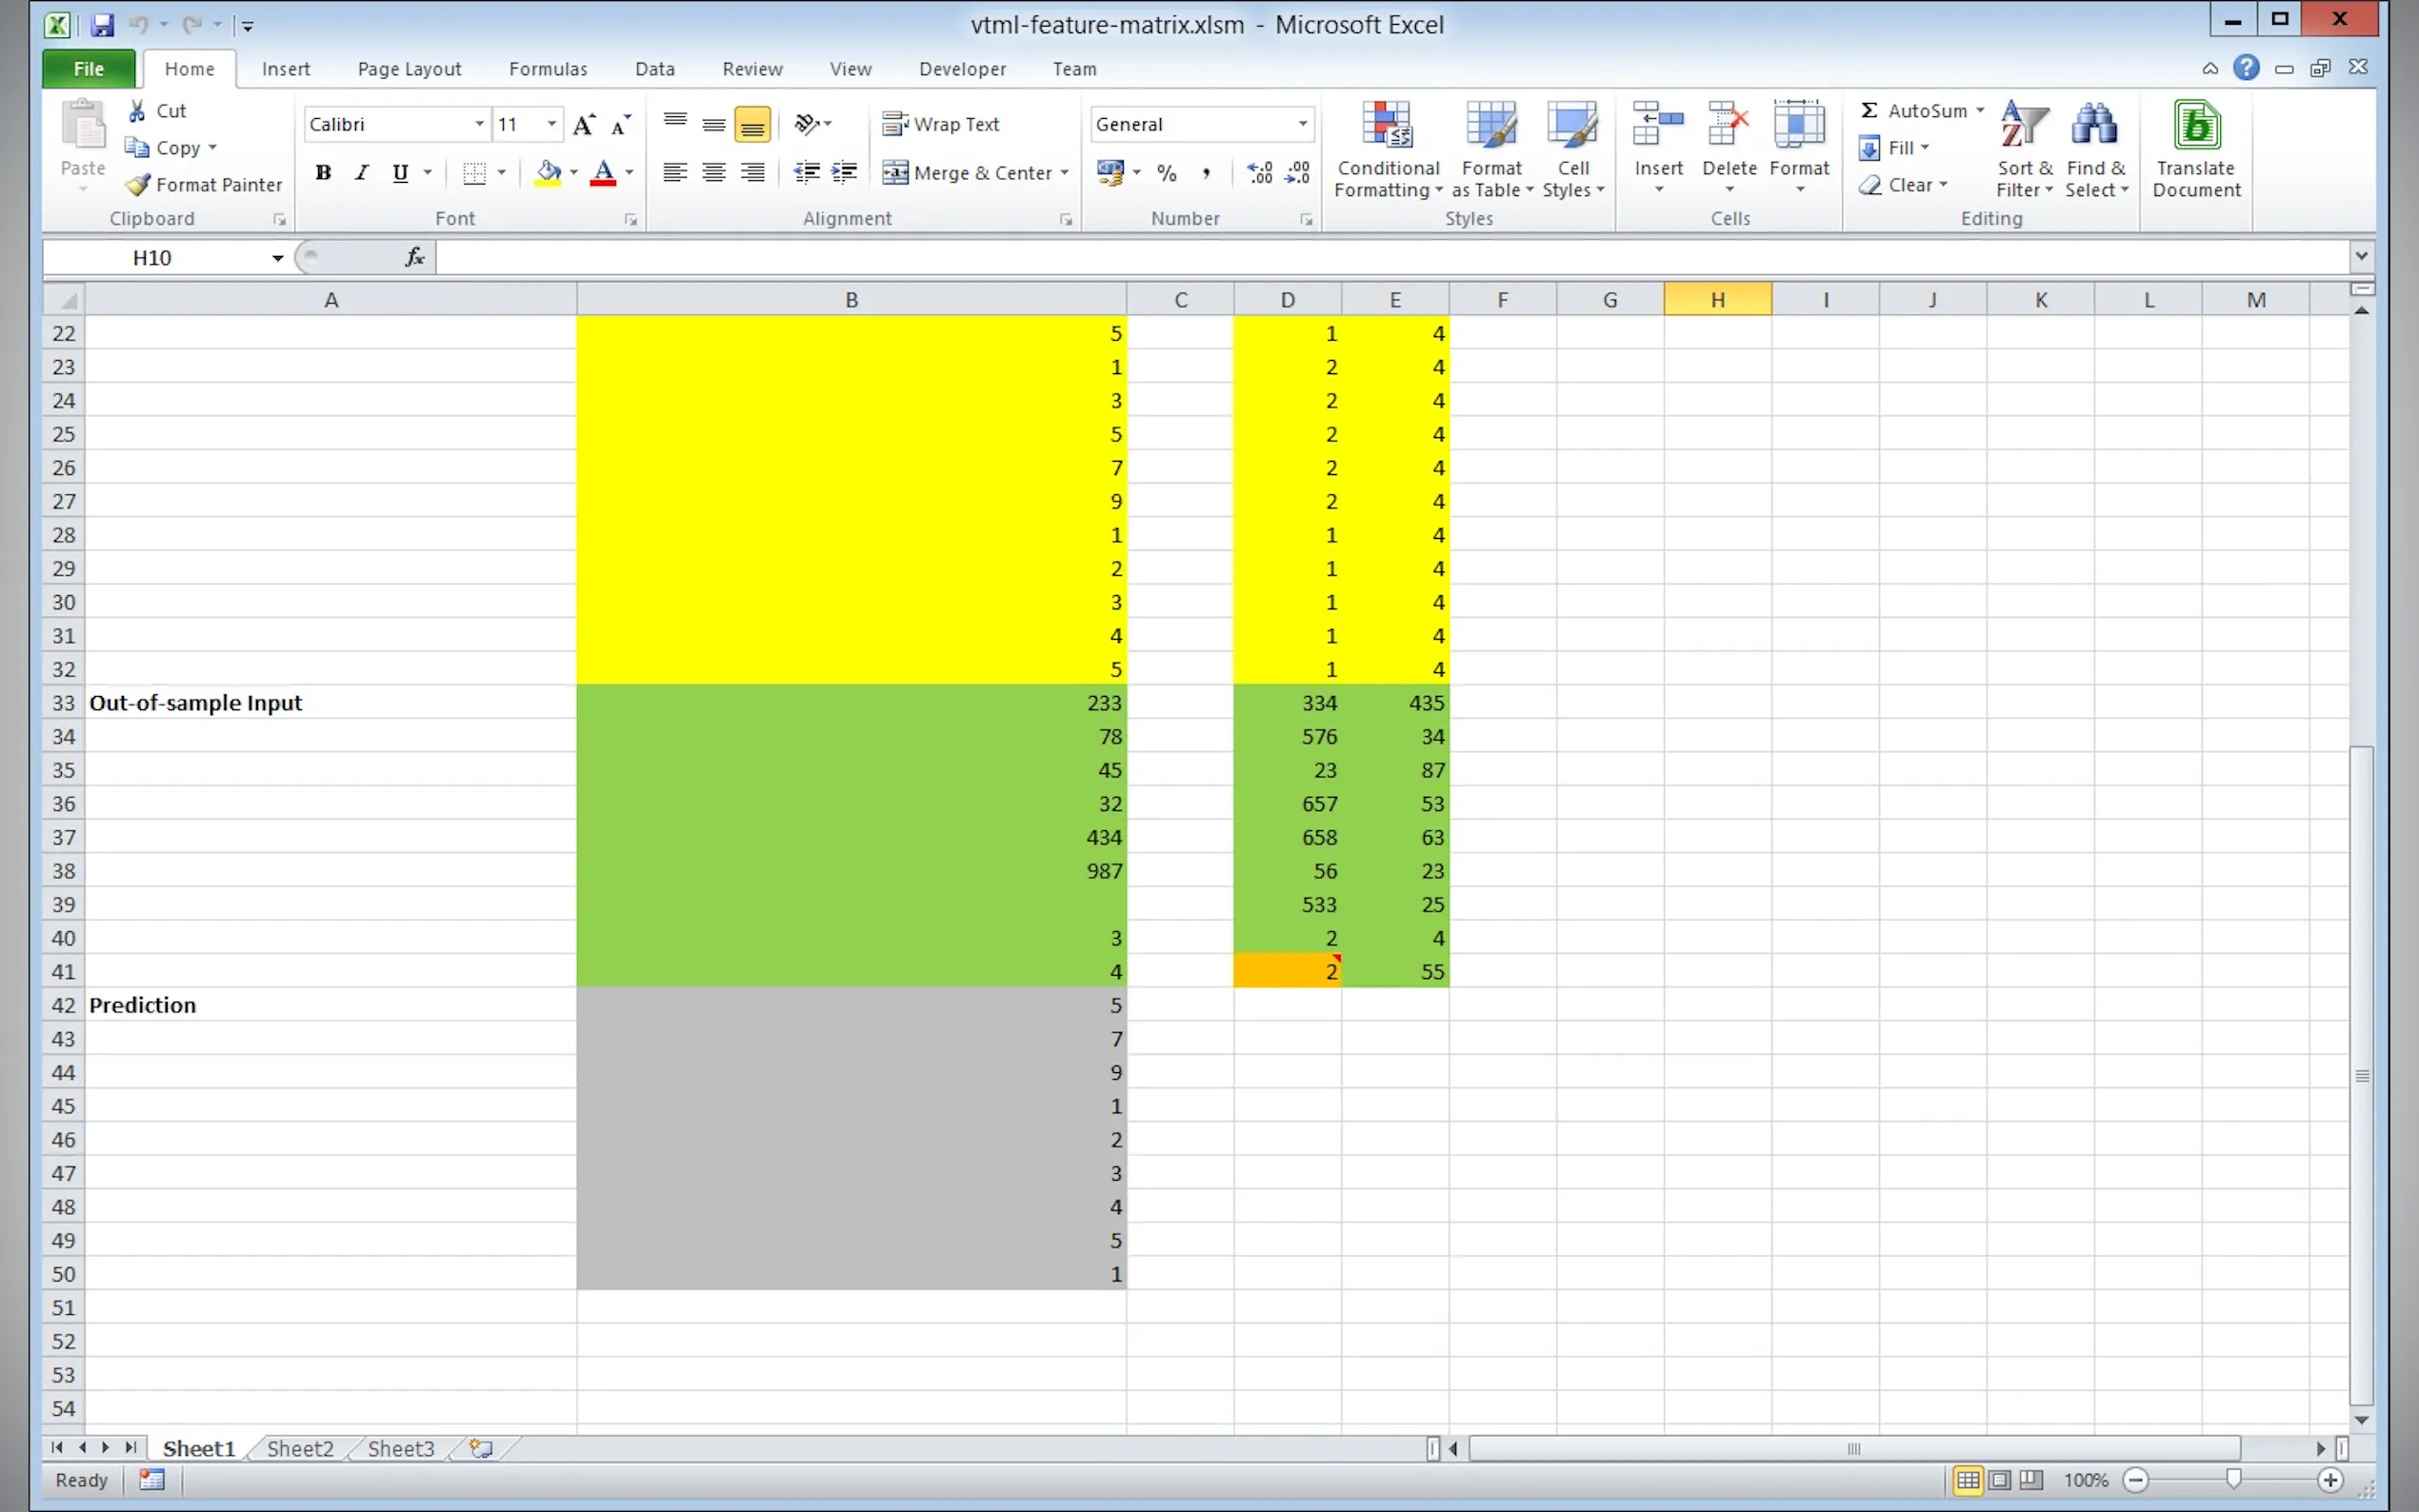This screenshot has width=2419, height=1512.
Task: Click the Insert Function fx icon
Action: (414, 258)
